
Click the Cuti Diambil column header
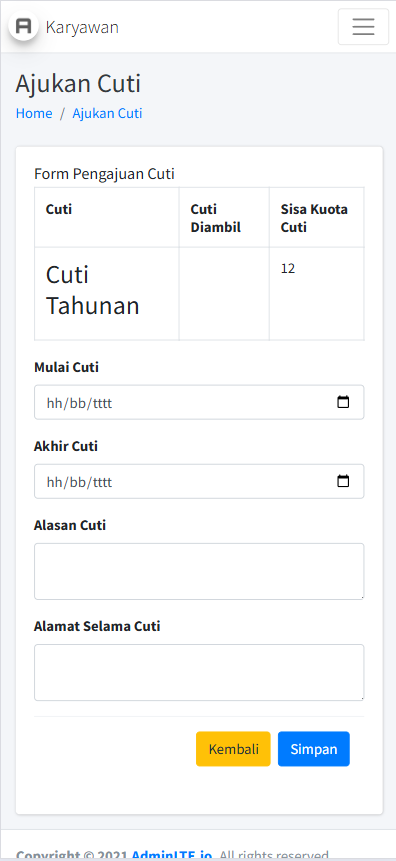pos(224,218)
